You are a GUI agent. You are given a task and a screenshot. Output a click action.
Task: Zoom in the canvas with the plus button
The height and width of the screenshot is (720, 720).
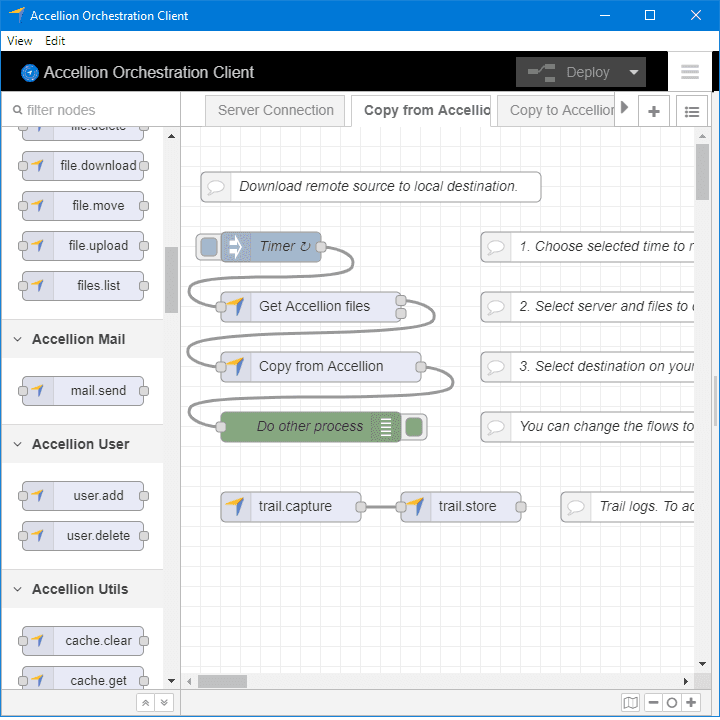pos(691,702)
